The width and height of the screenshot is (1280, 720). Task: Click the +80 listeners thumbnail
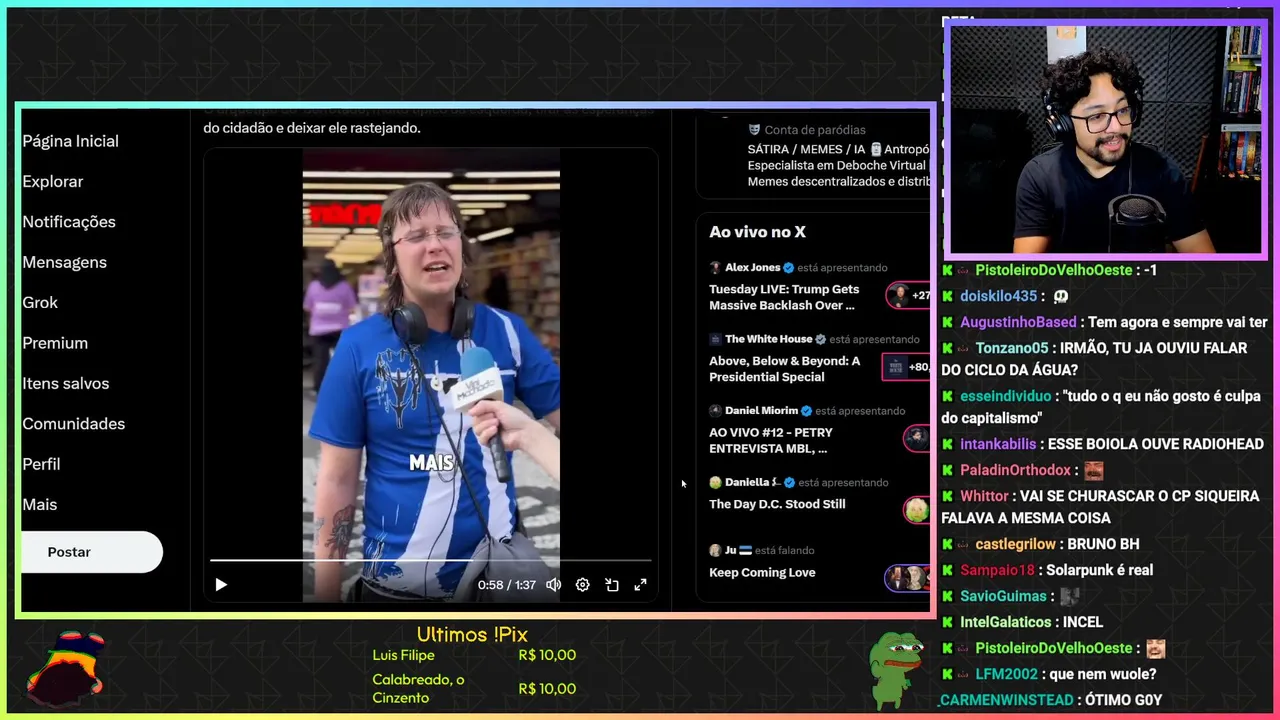pos(906,367)
